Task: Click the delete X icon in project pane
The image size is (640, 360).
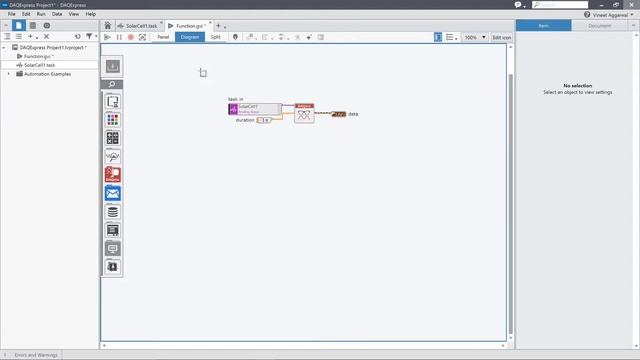Action: [x=47, y=36]
